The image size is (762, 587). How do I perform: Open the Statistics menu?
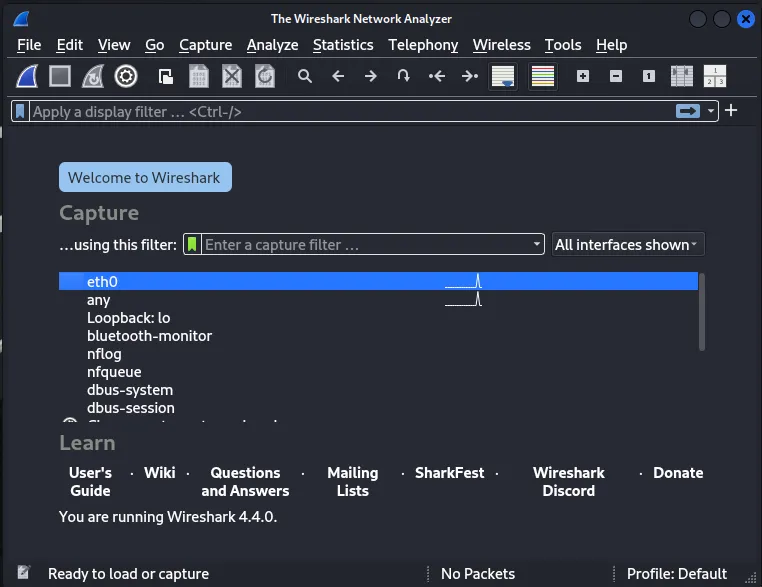(342, 45)
